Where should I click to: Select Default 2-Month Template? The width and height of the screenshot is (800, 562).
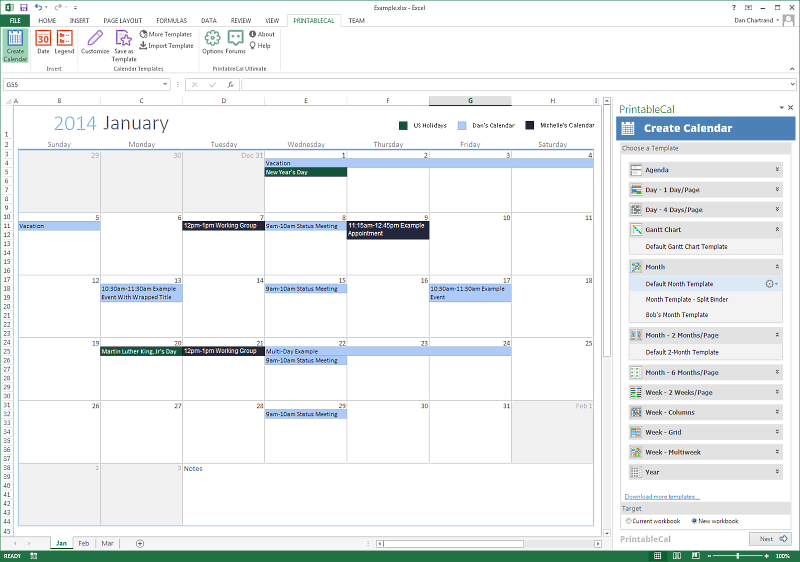(682, 352)
